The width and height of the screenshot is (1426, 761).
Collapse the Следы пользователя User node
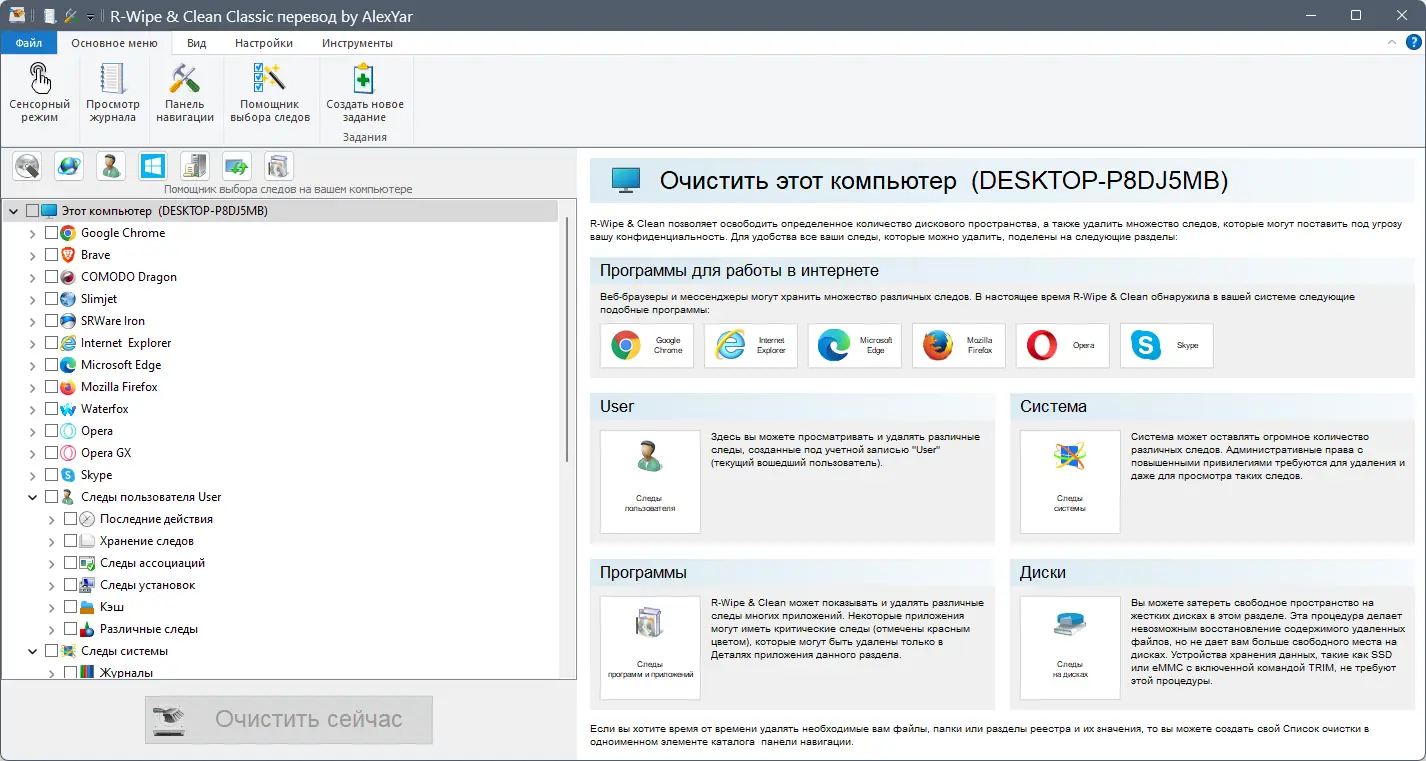[x=31, y=497]
